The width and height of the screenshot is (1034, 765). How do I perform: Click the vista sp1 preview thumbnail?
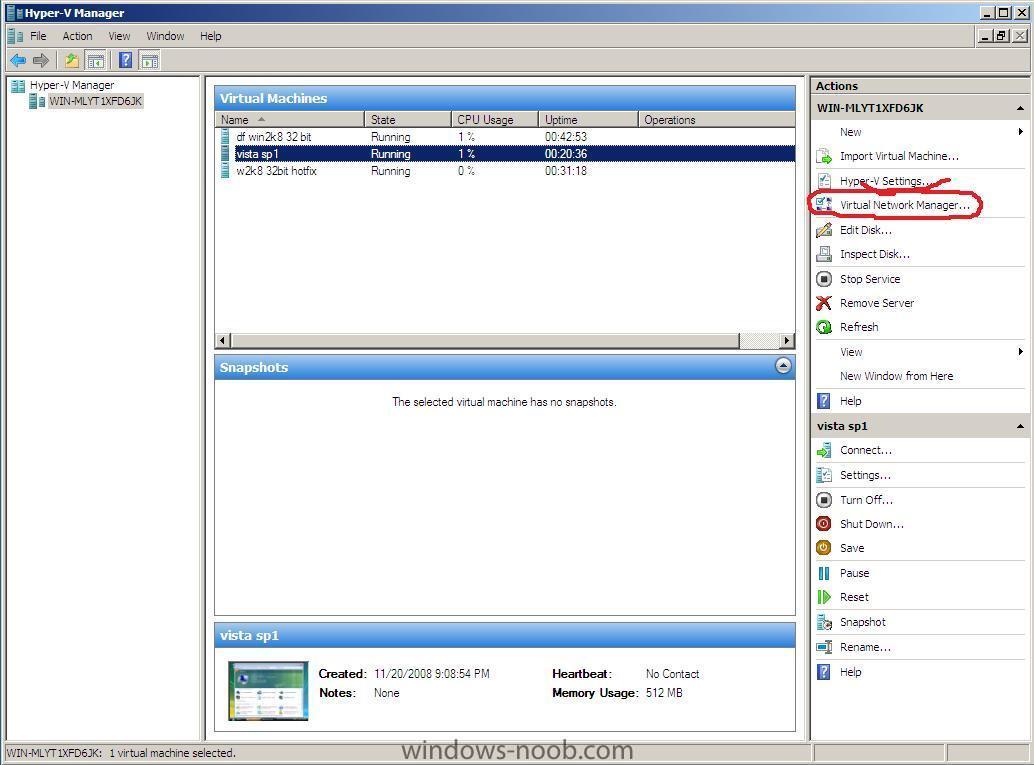(268, 690)
